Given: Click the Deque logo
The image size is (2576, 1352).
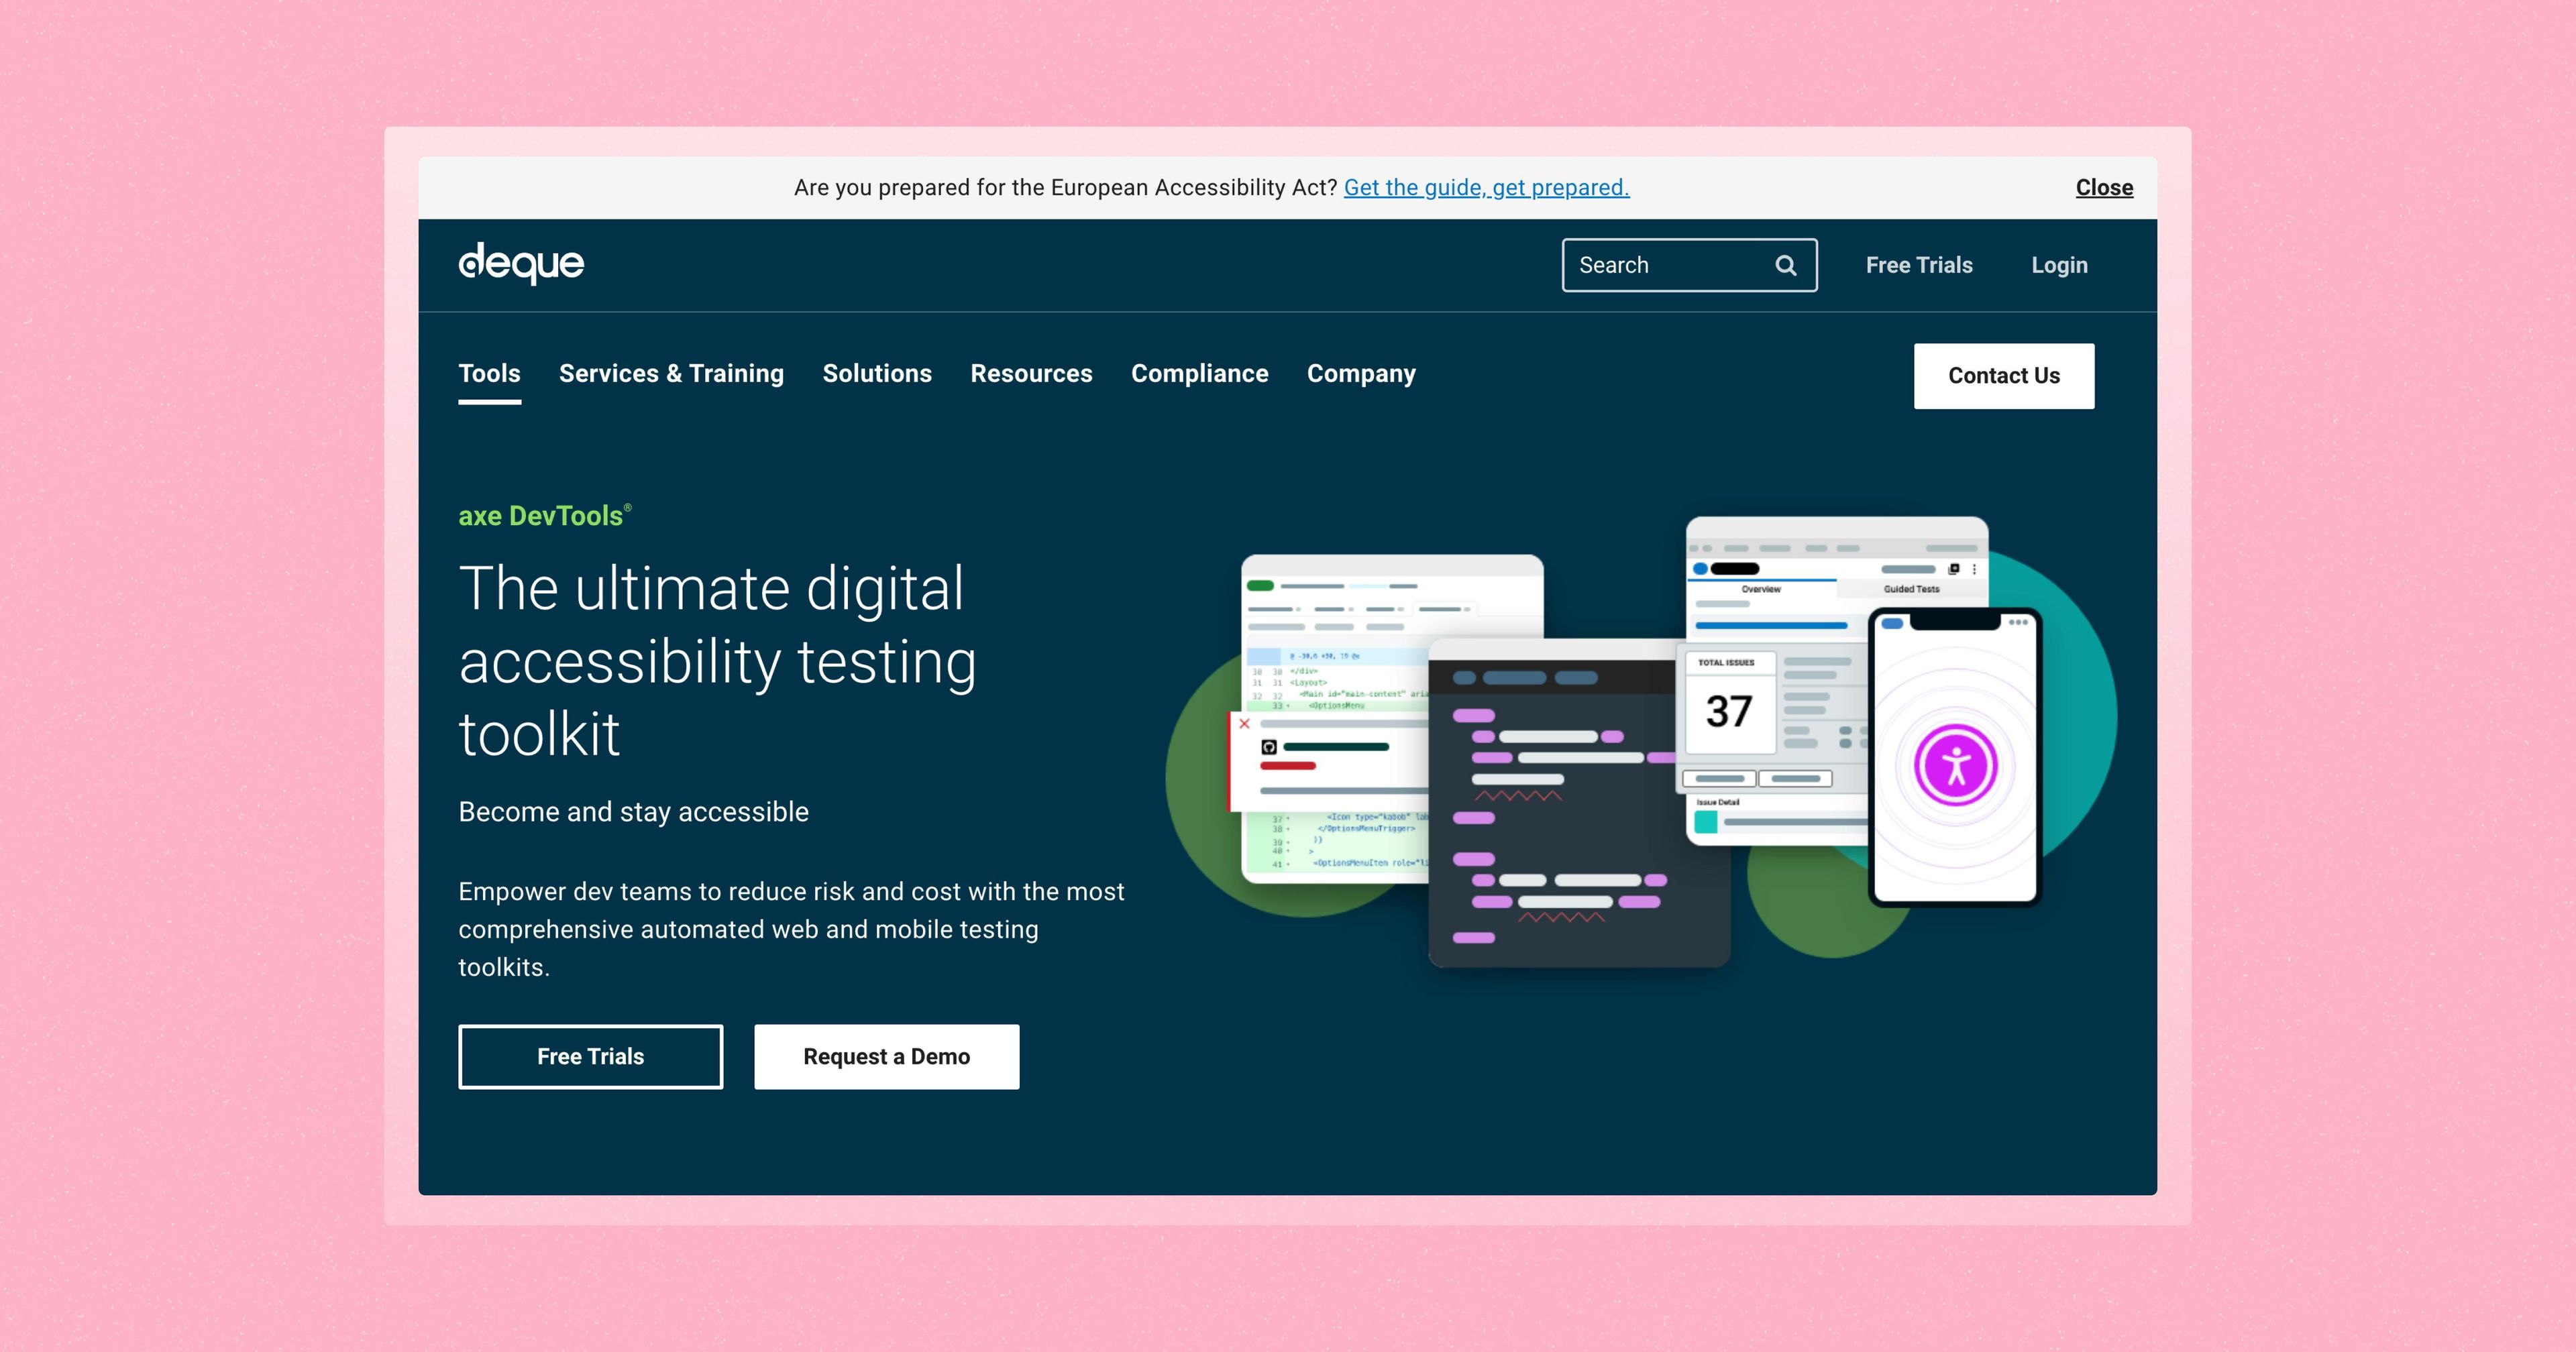Looking at the screenshot, I should click(521, 264).
